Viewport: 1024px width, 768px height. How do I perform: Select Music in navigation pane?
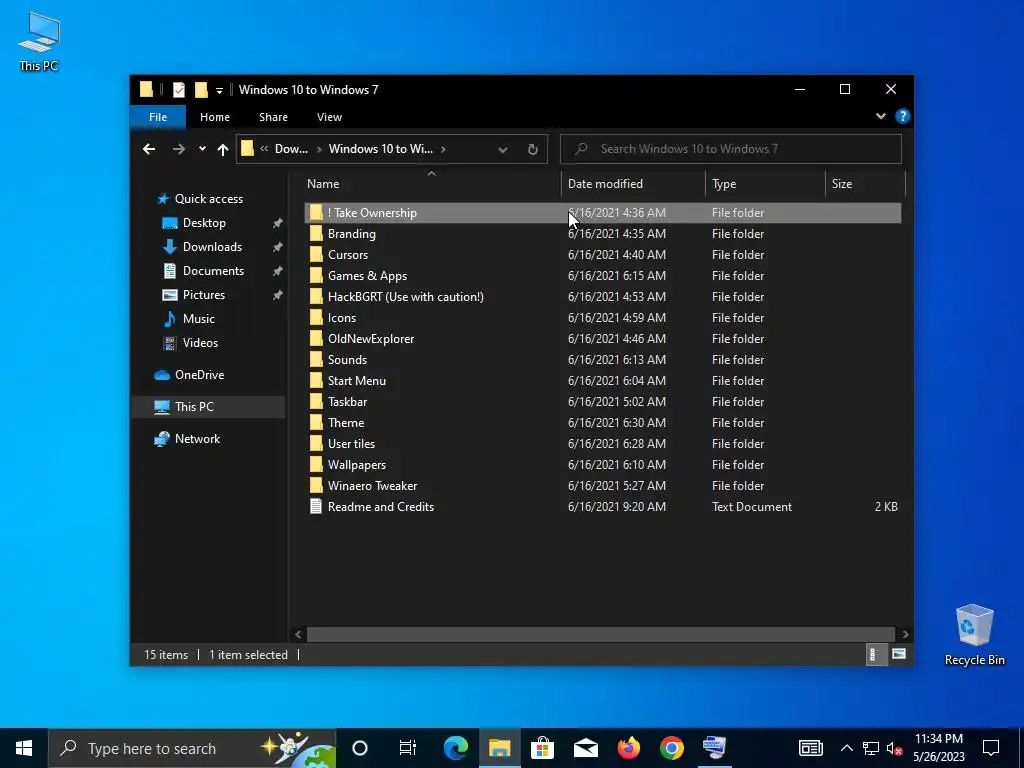click(199, 319)
